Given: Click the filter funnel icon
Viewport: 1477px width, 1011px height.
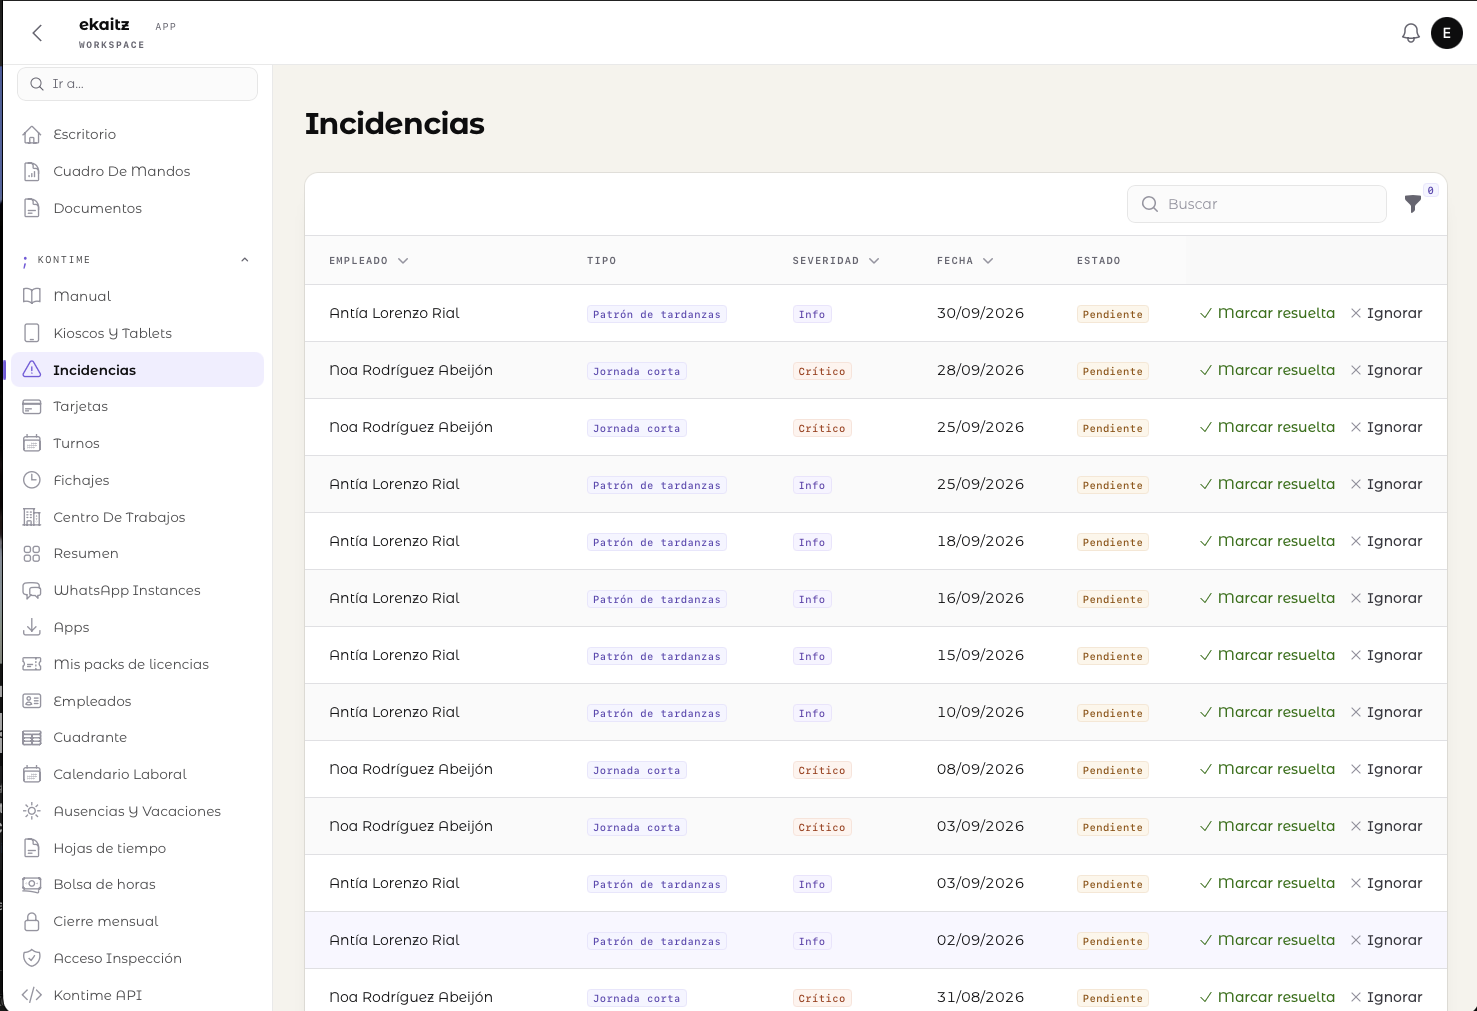Looking at the screenshot, I should 1413,204.
